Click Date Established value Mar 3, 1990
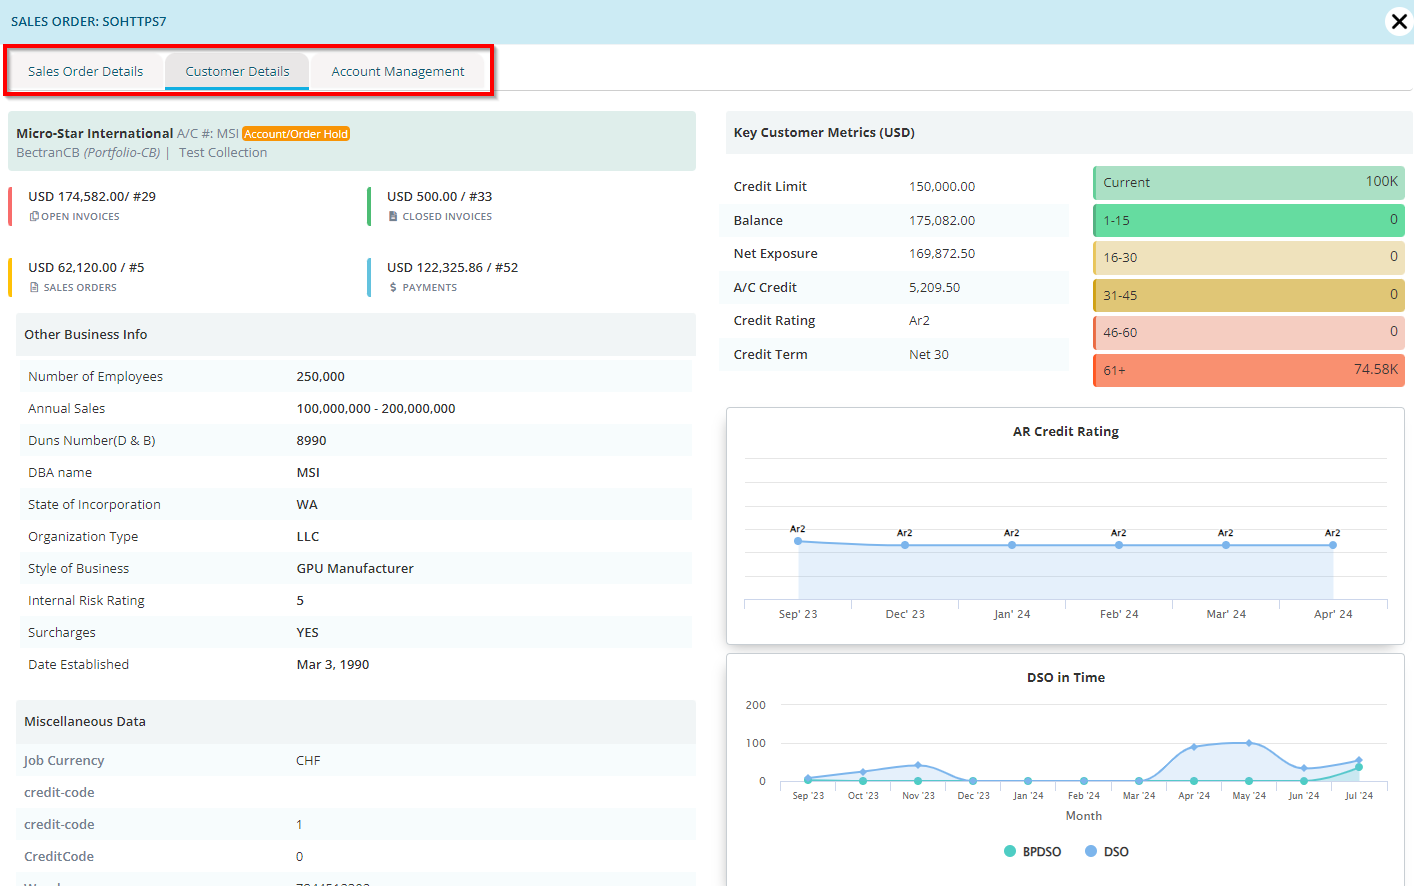1414x886 pixels. point(333,664)
